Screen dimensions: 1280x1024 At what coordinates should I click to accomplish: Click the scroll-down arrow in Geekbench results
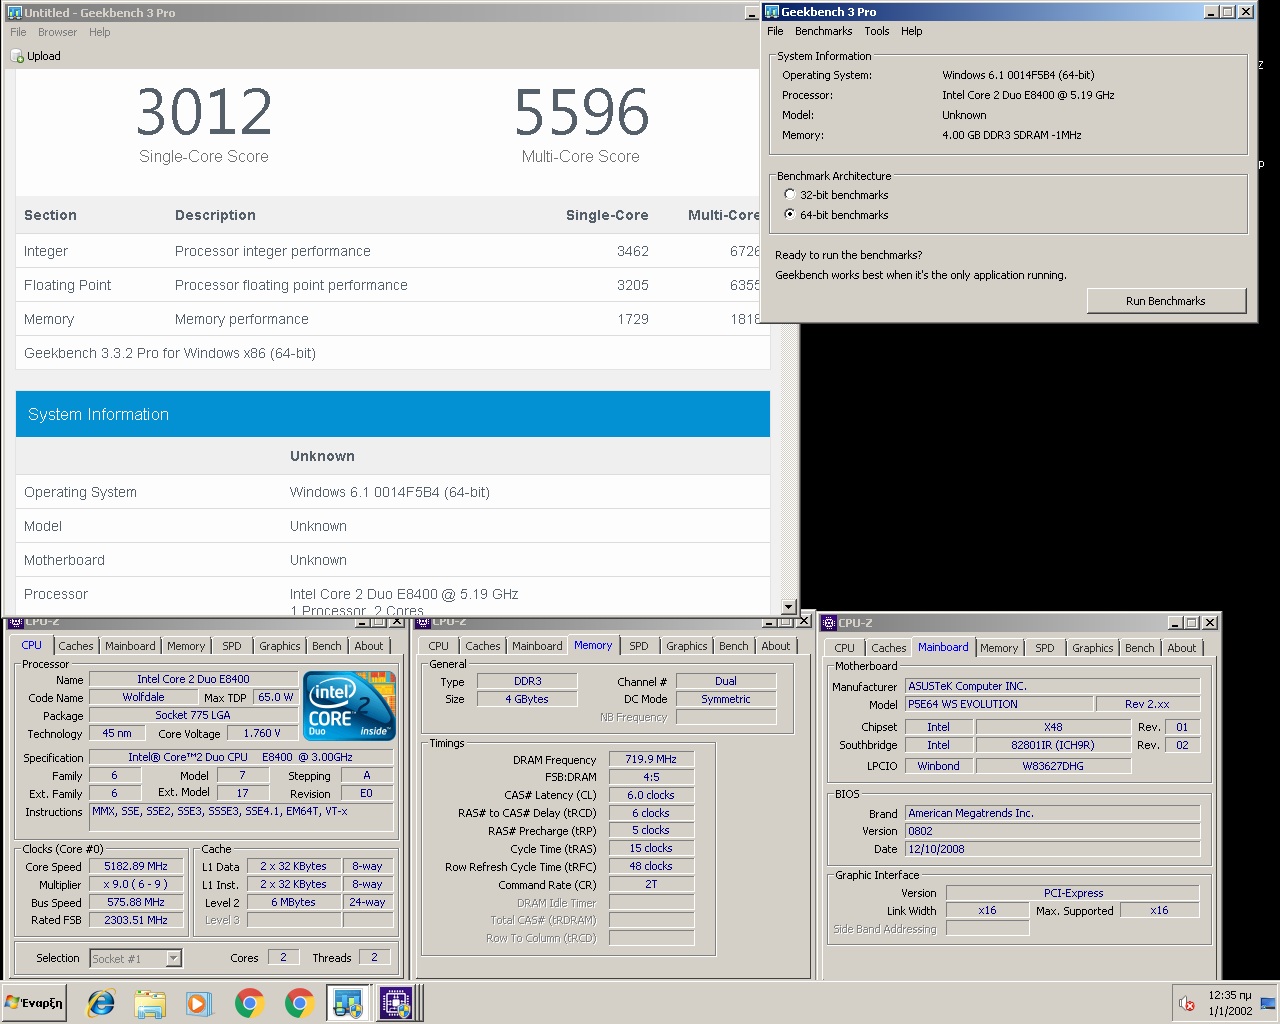(788, 607)
